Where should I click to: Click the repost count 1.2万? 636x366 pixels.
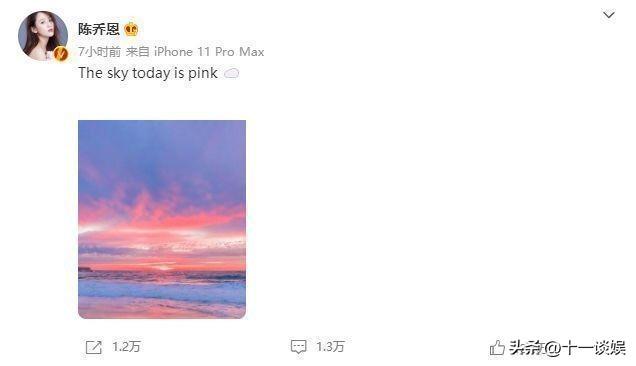(126, 347)
